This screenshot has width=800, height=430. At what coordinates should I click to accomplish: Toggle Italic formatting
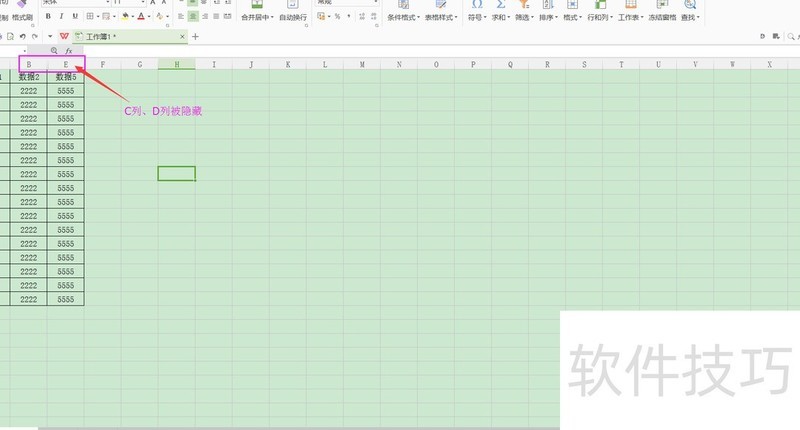(61, 16)
